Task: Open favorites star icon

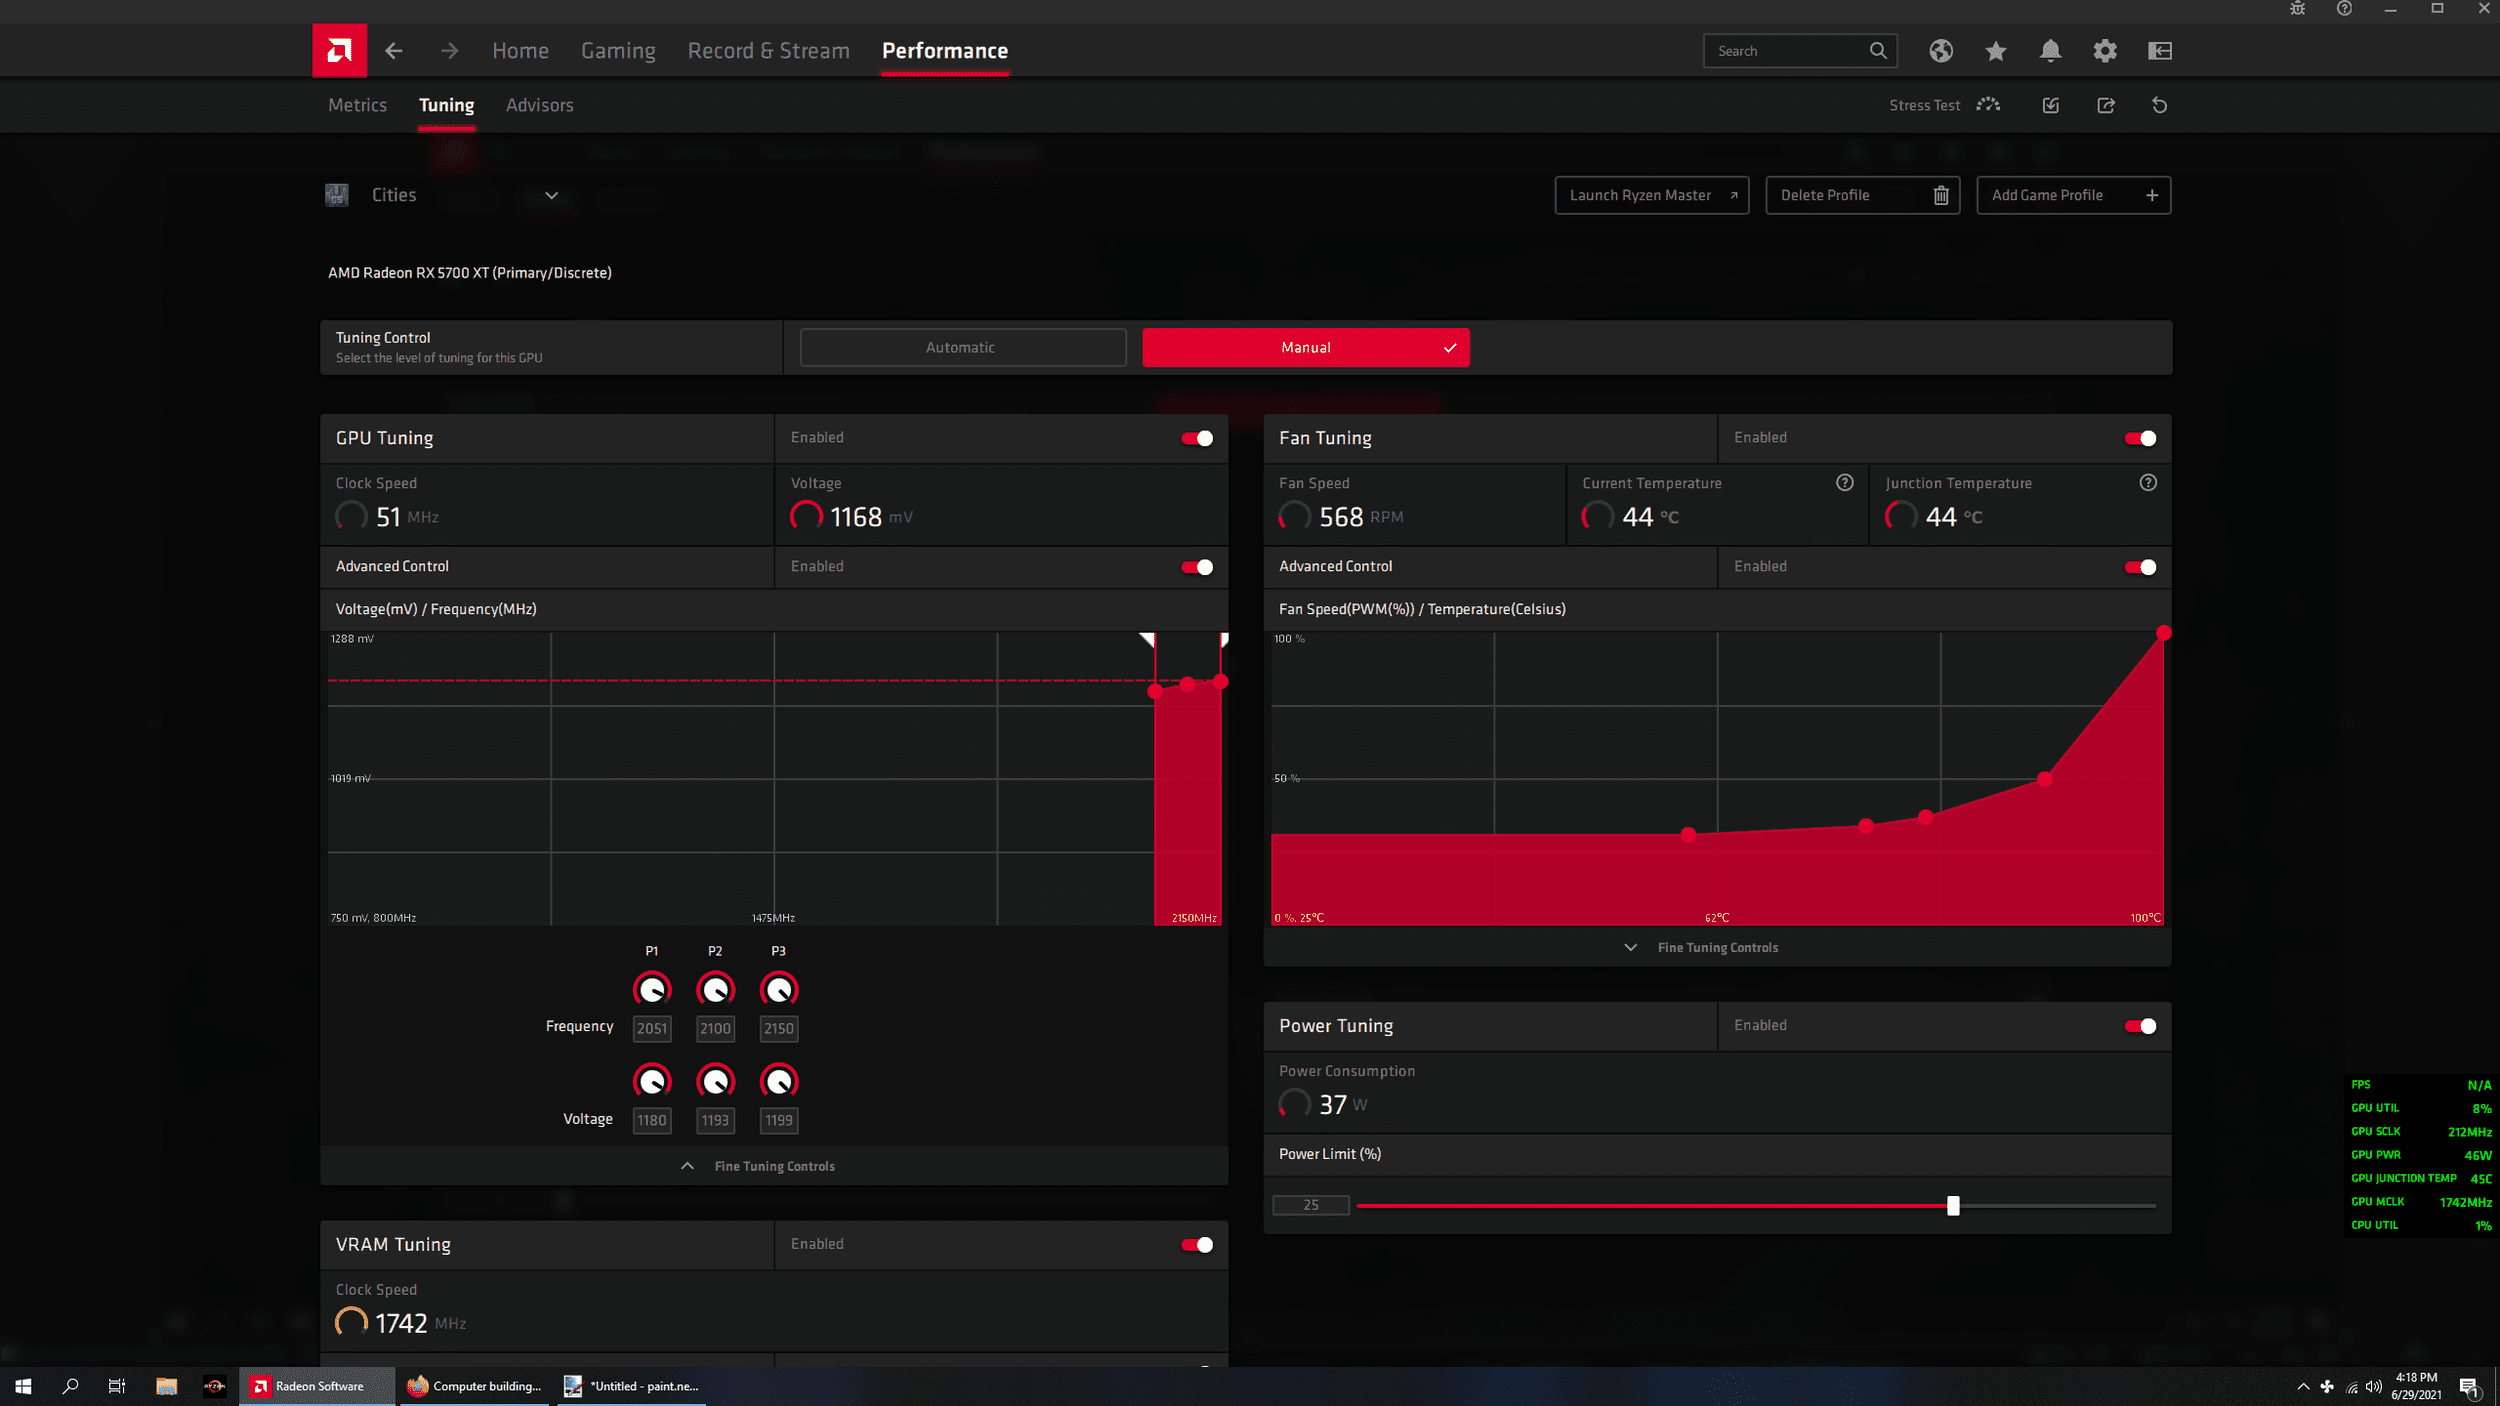Action: click(x=1996, y=51)
